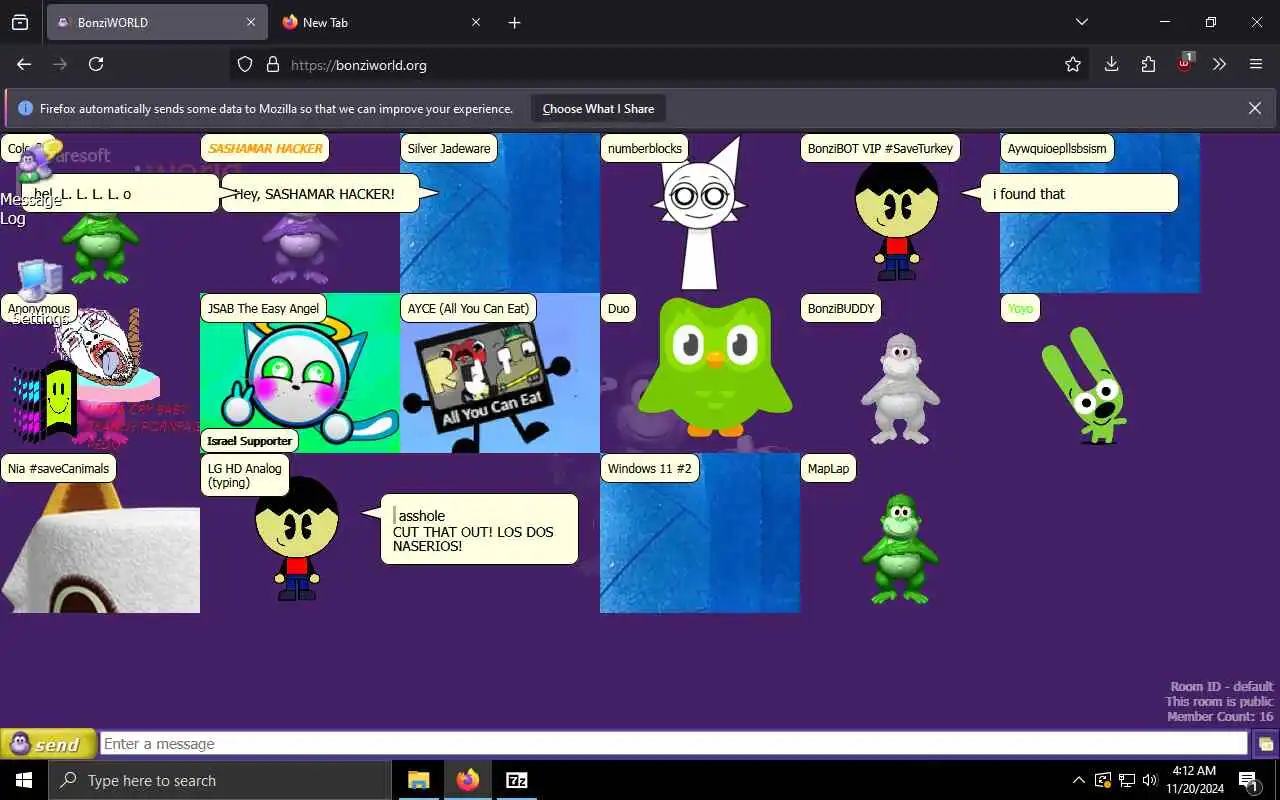Click the bonziworld.org address bar
The height and width of the screenshot is (800, 1280).
[x=660, y=64]
